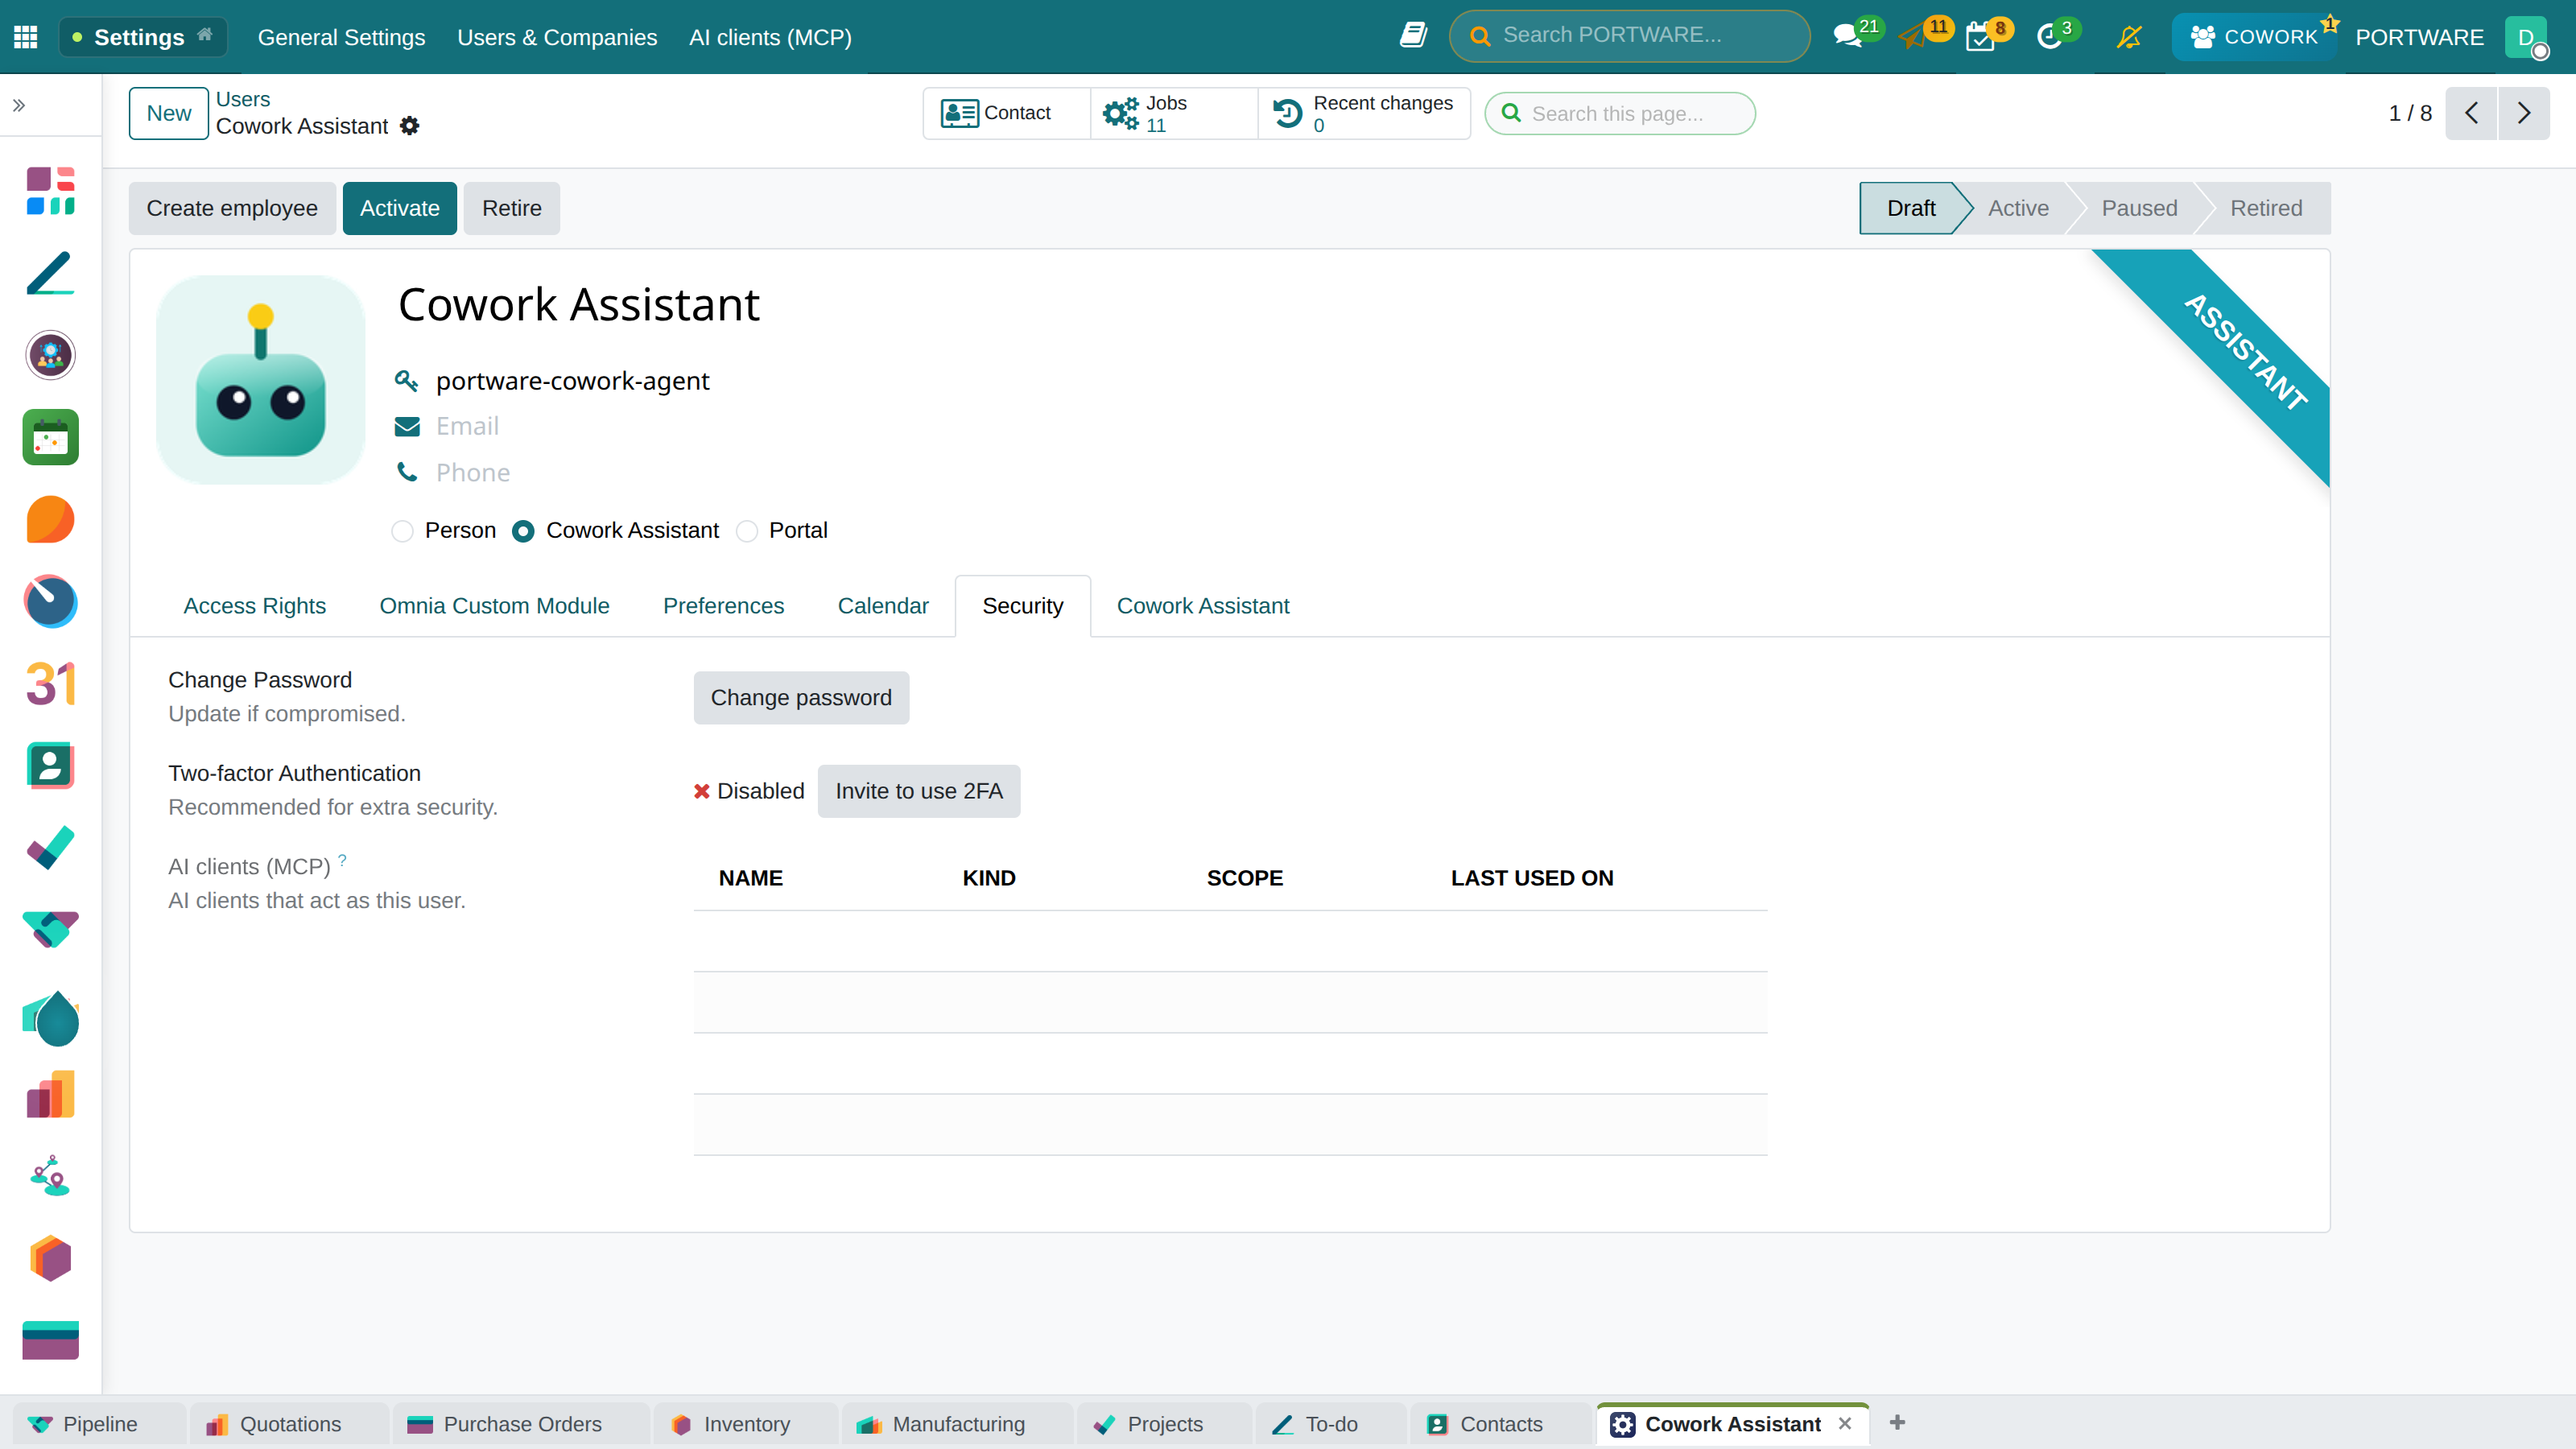Open the apps grid menu icon
The height and width of the screenshot is (1449, 2576).
click(x=26, y=37)
